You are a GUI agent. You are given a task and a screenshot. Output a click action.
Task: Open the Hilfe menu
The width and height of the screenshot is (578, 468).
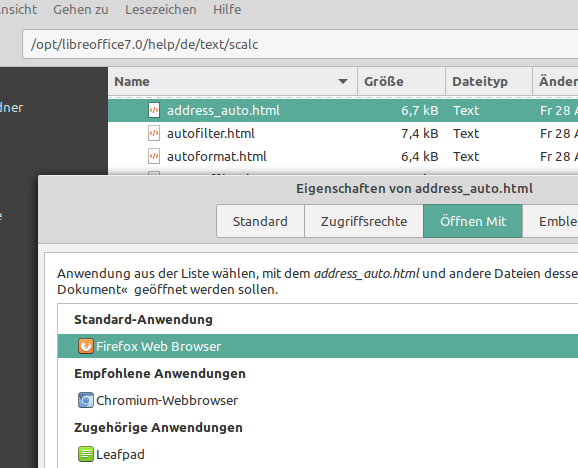pos(227,10)
